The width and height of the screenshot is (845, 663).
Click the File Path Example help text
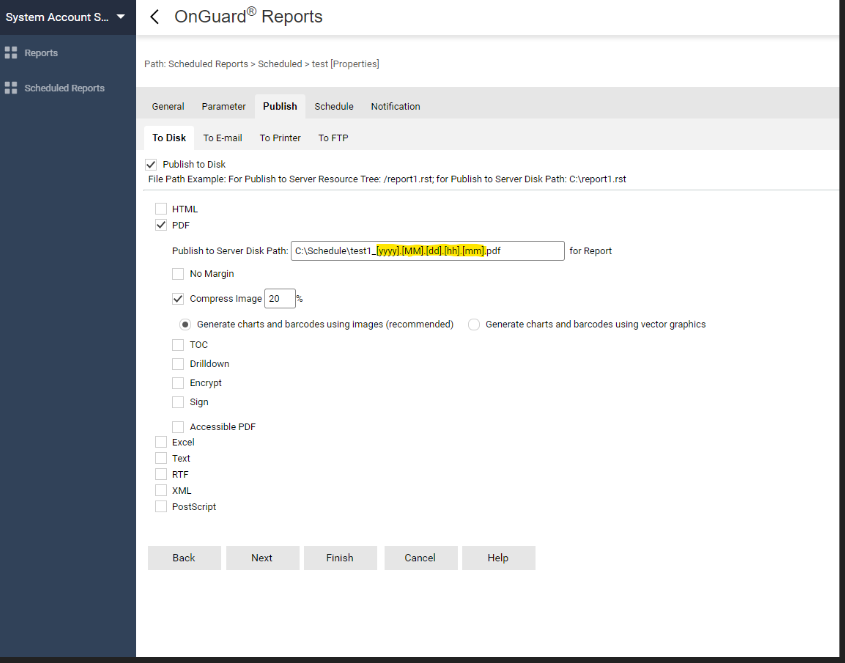[387, 179]
